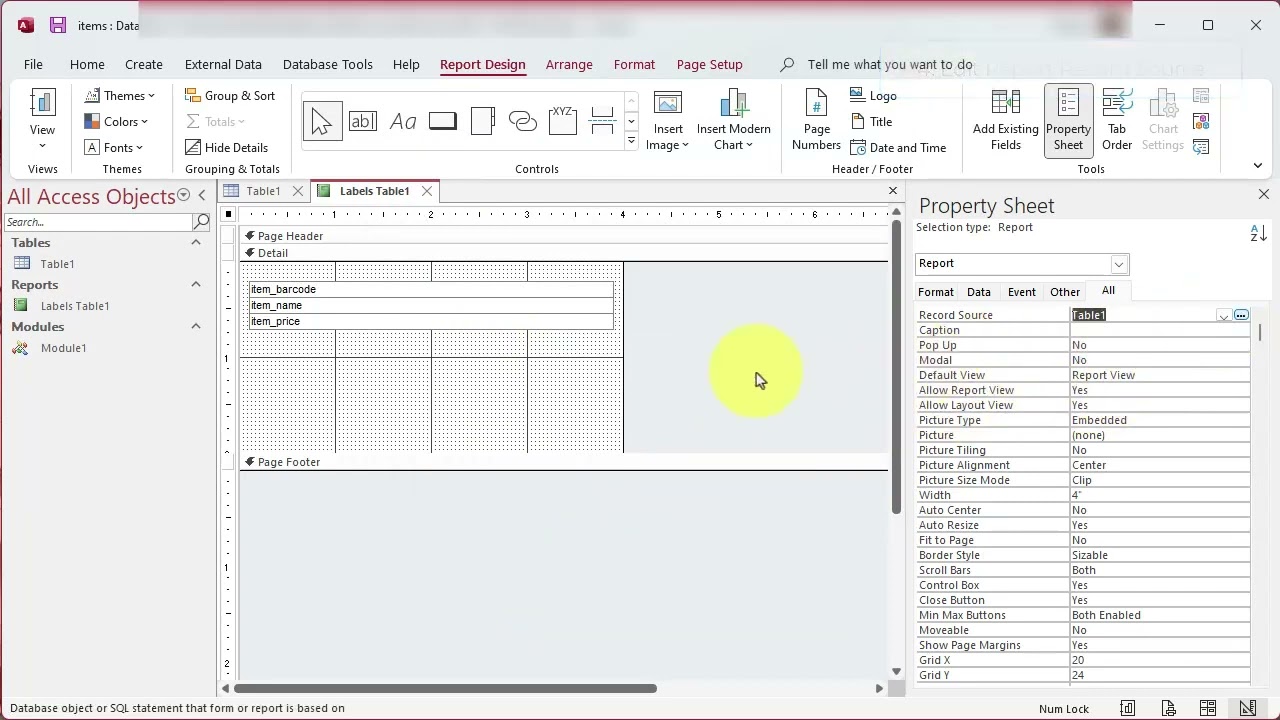Image resolution: width=1280 pixels, height=720 pixels.
Task: Open the Record Source dropdown arrow
Action: [1223, 316]
